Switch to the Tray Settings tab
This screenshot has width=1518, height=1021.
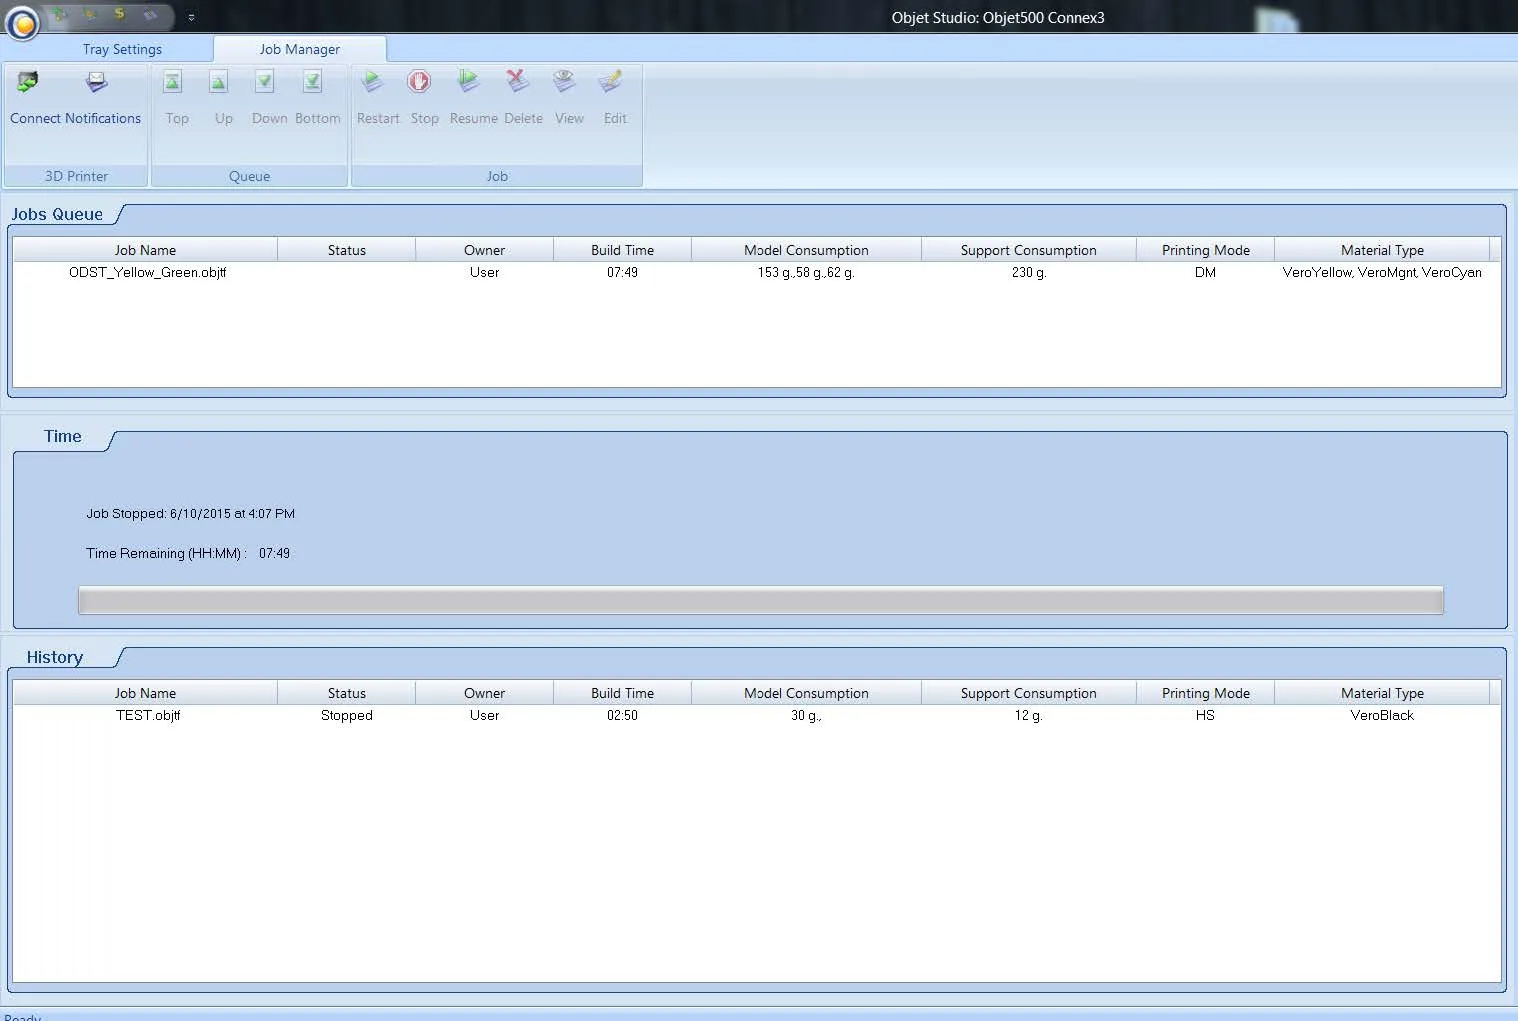pos(122,49)
